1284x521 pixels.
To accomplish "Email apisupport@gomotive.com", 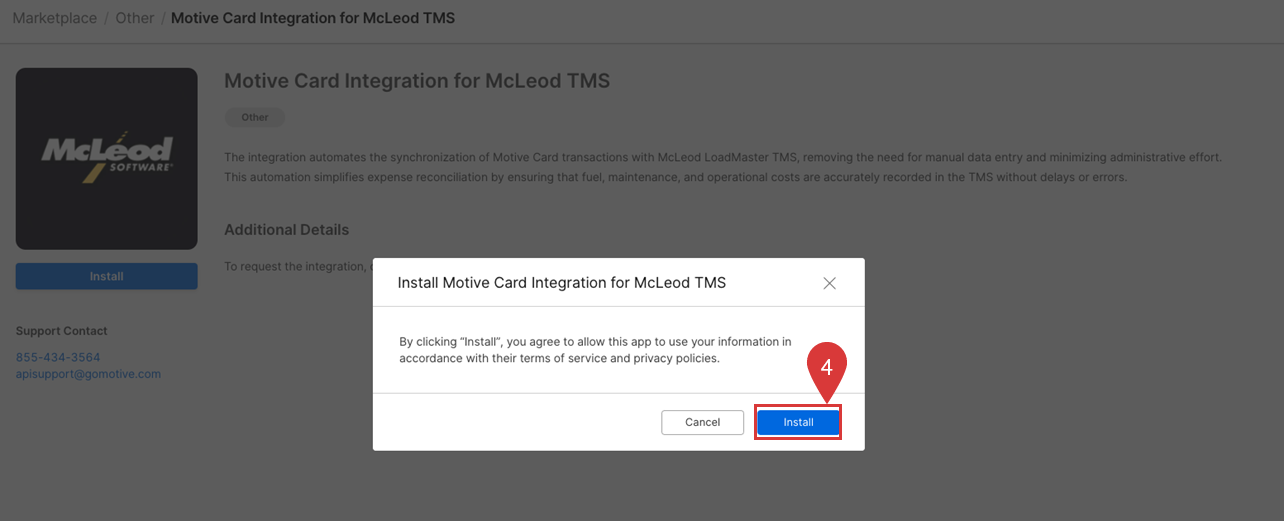I will pyautogui.click(x=88, y=374).
